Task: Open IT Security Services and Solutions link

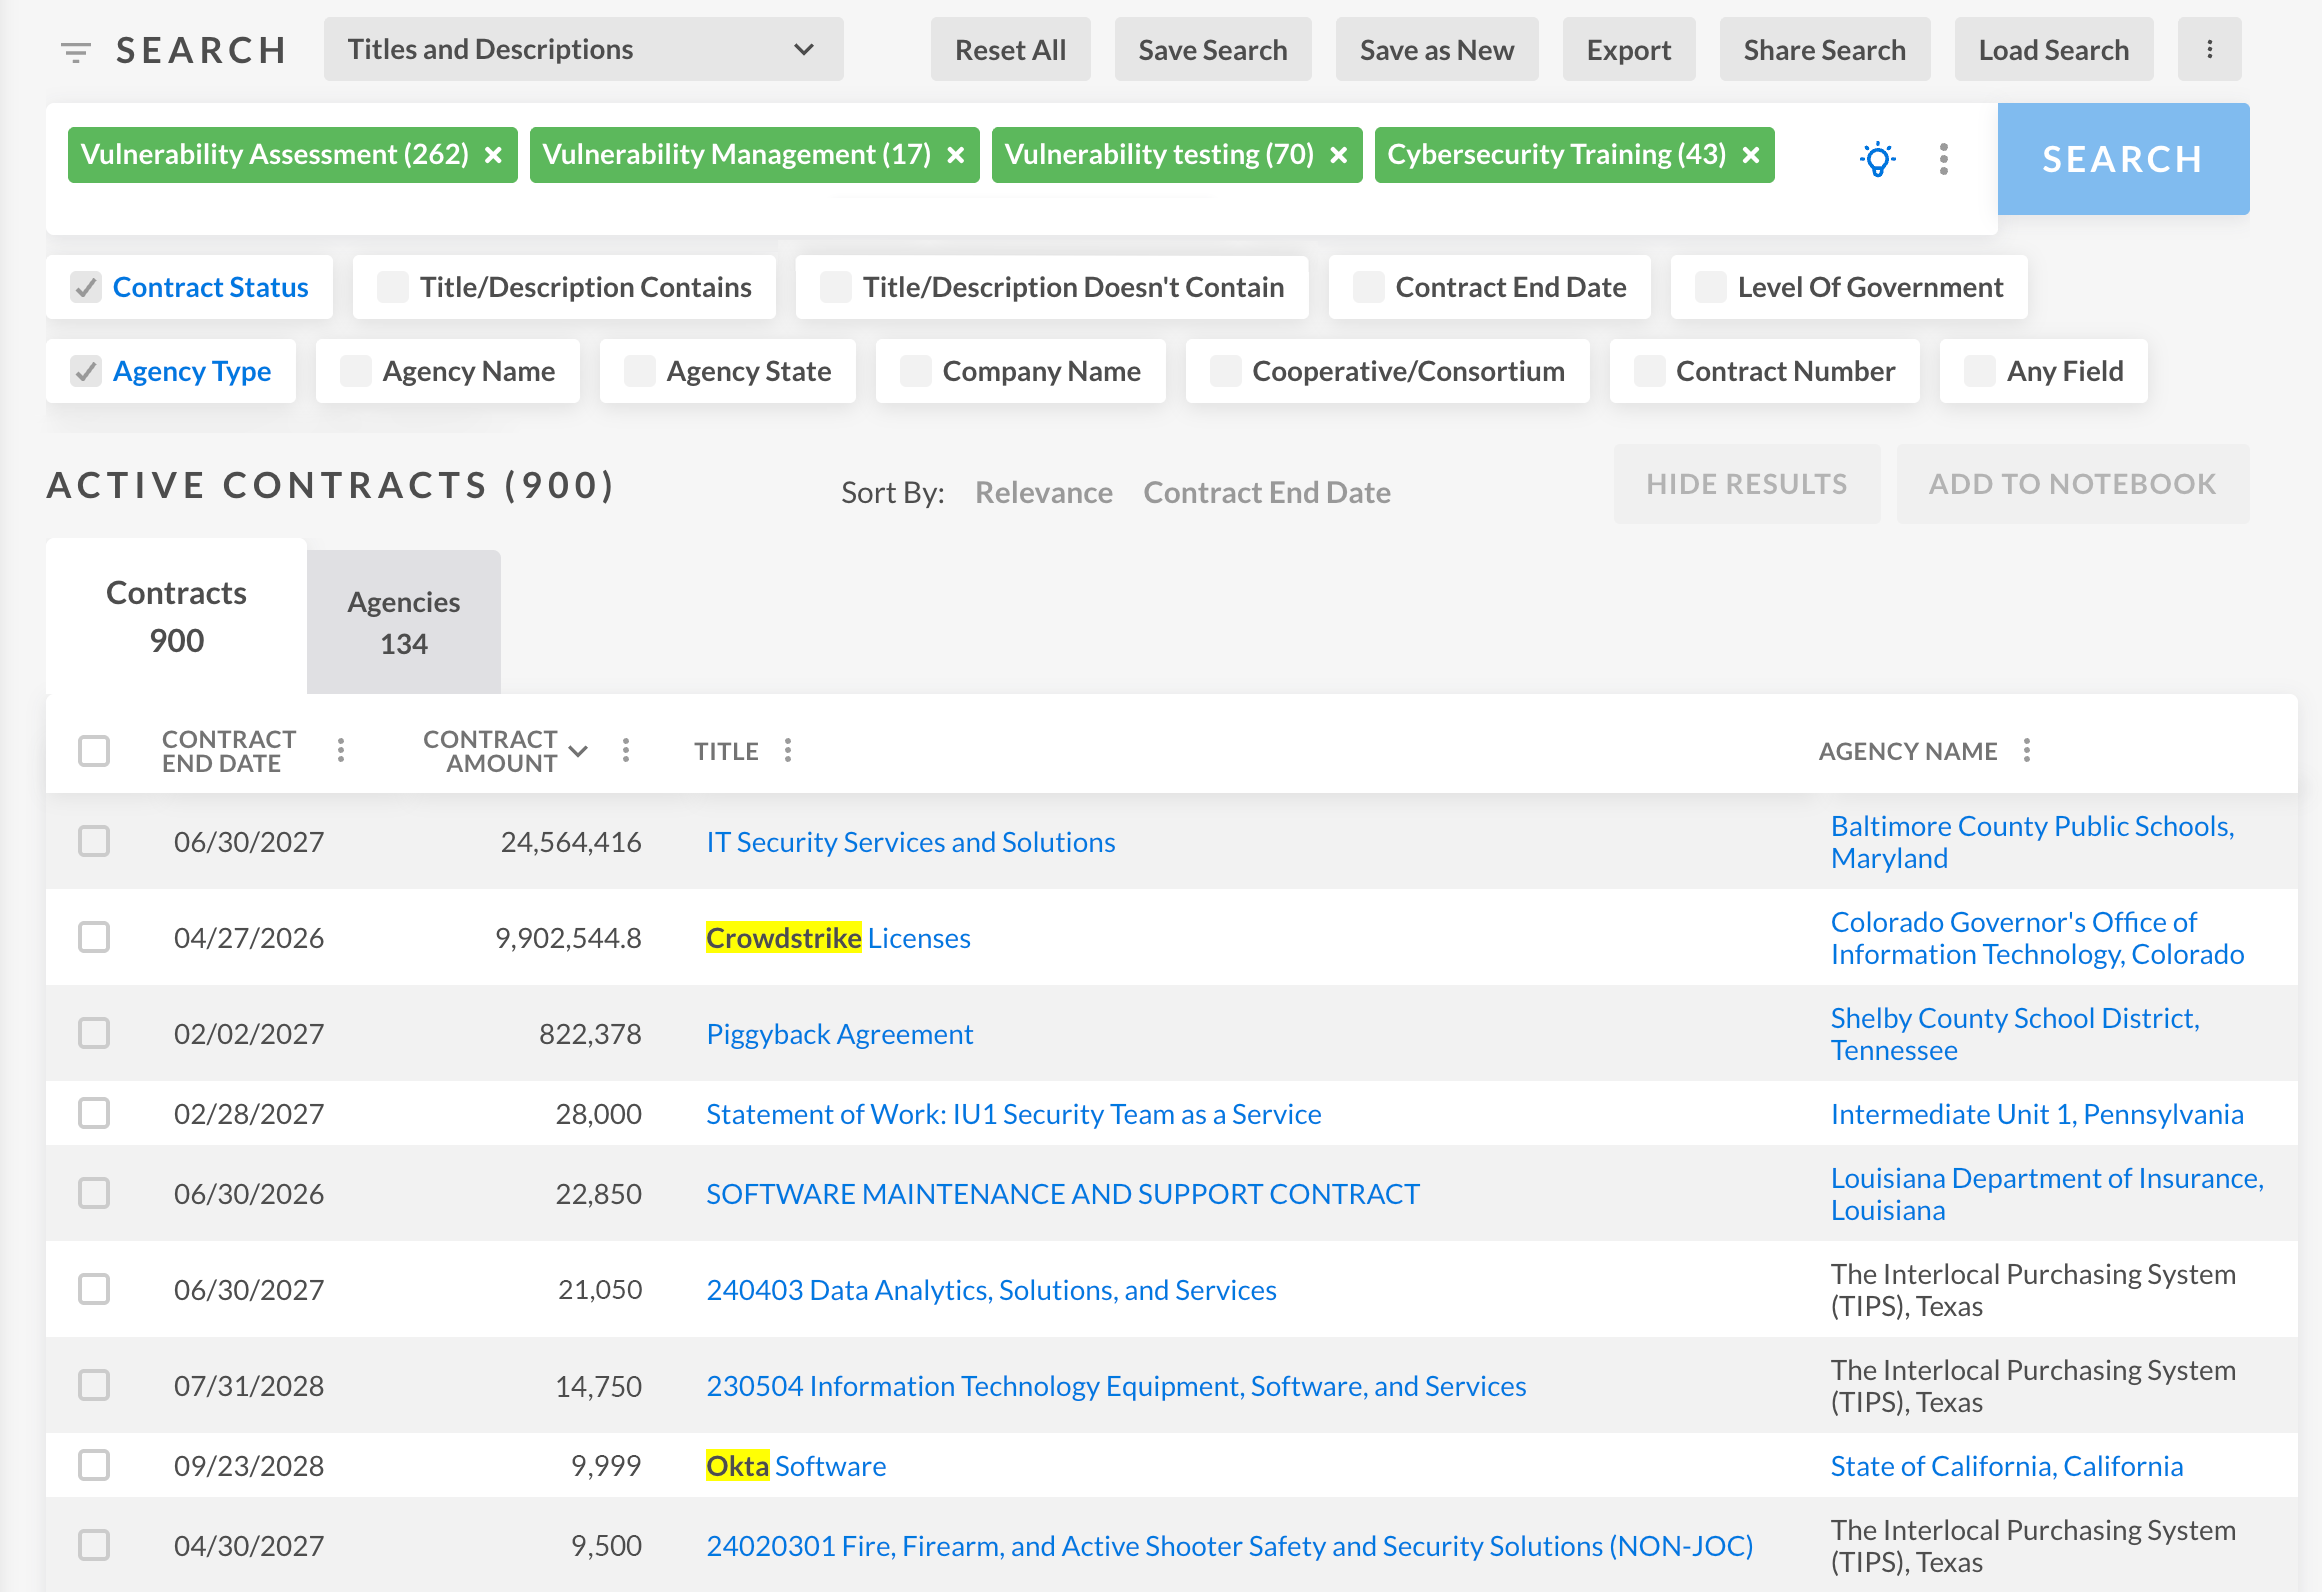Action: 910,842
